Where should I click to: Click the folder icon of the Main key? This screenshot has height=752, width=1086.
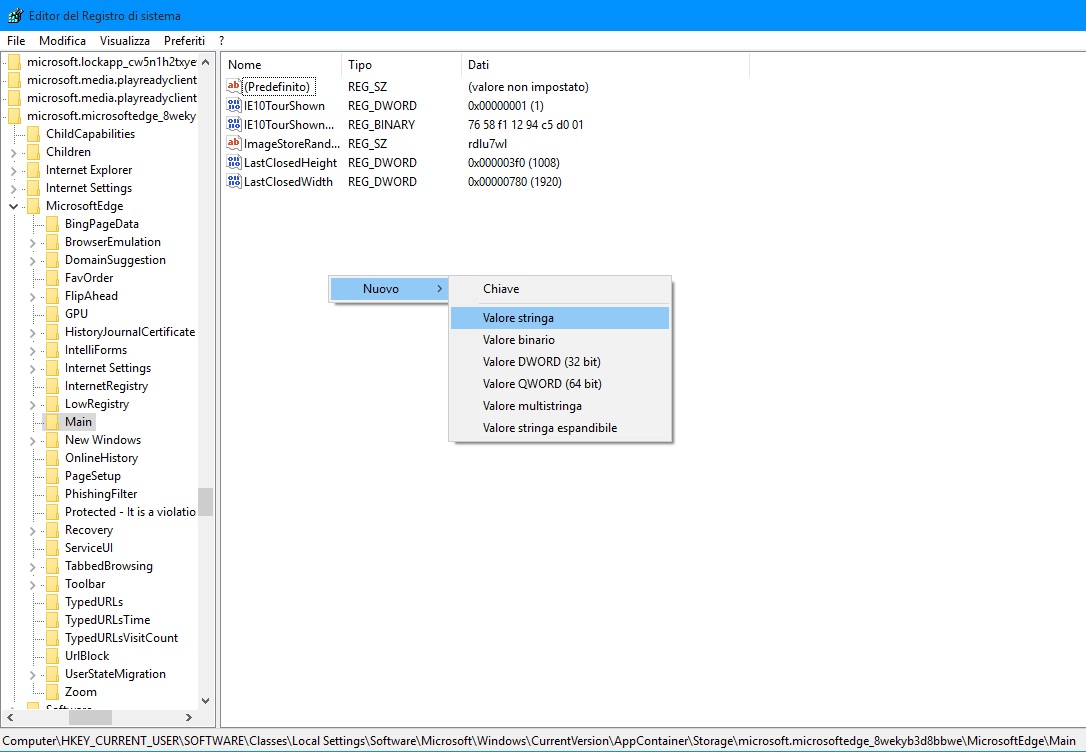click(52, 422)
